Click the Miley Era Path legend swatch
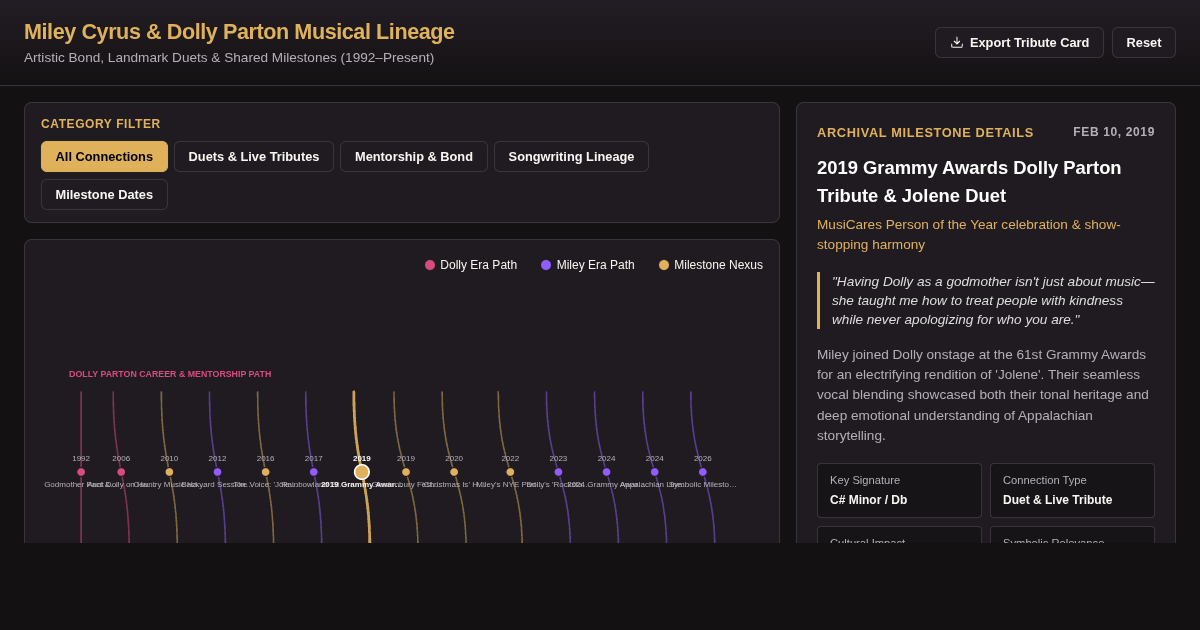 (546, 265)
